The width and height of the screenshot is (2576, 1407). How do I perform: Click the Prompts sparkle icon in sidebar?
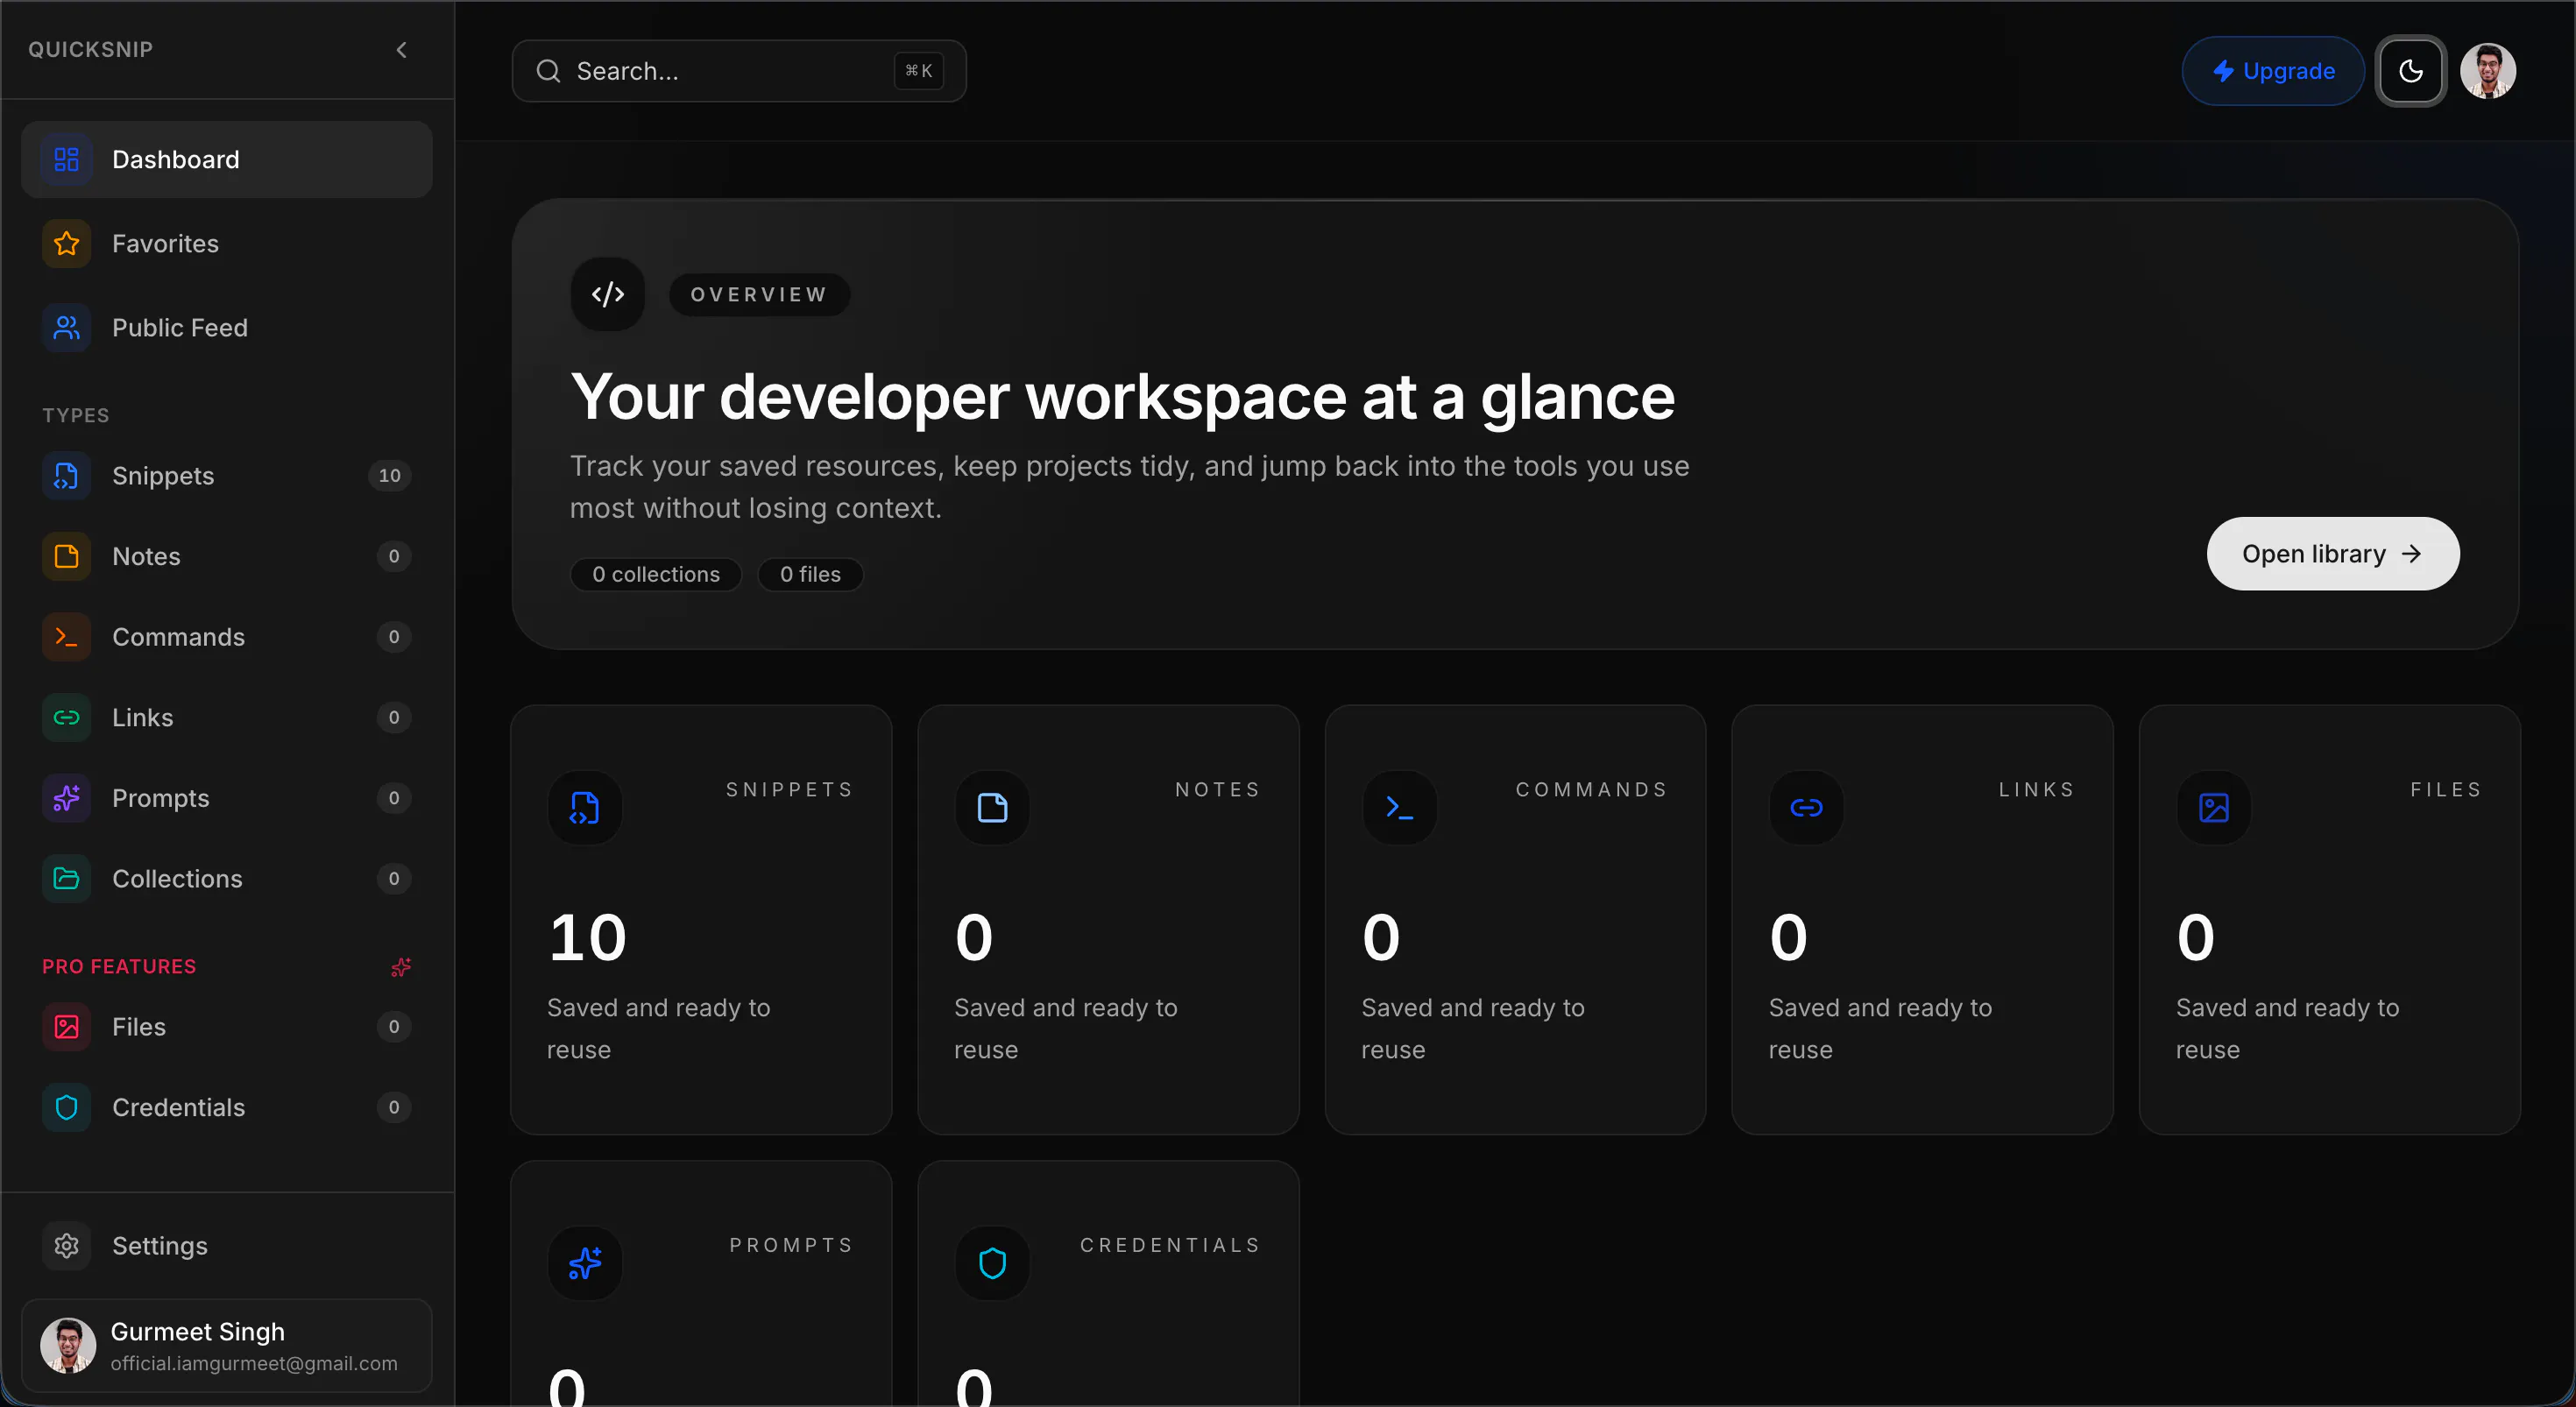click(66, 798)
